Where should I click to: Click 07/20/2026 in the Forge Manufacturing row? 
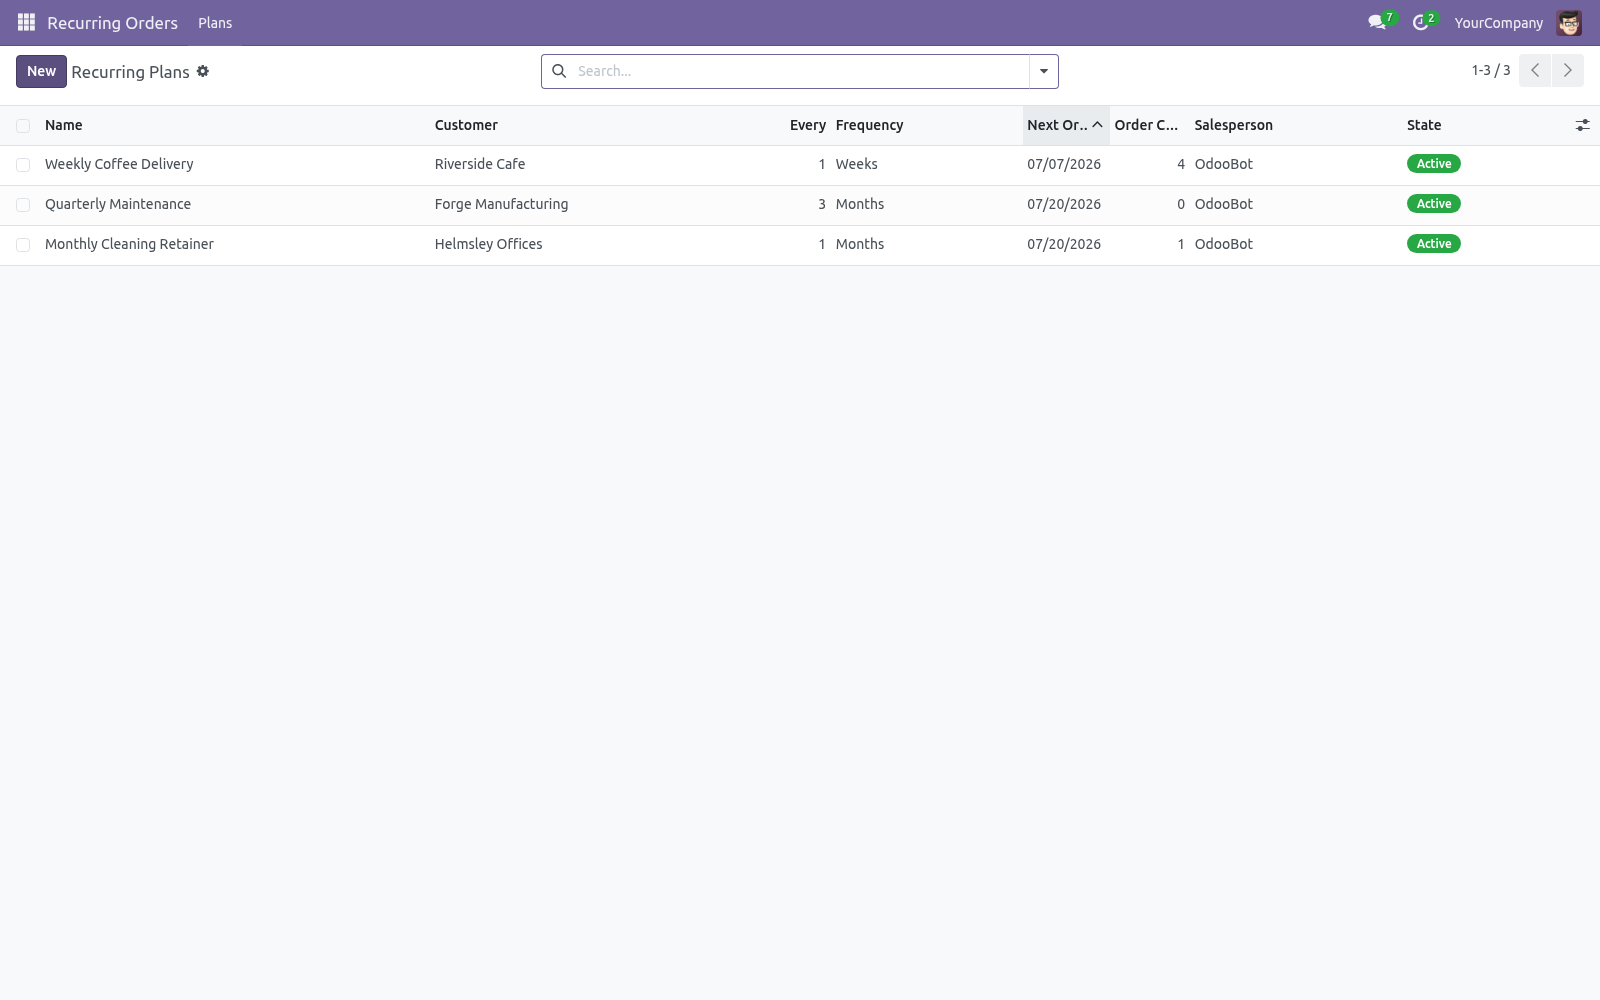click(x=1064, y=204)
